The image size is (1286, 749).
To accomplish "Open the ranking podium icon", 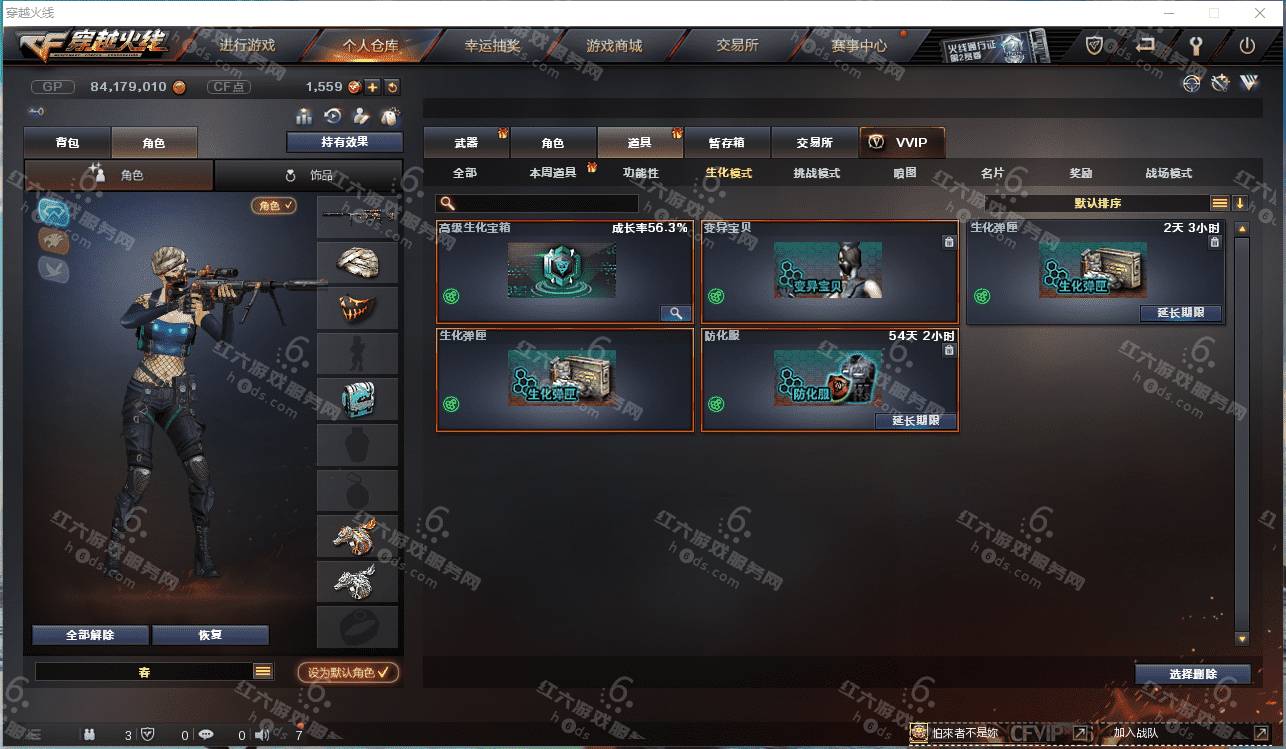I will pyautogui.click(x=304, y=116).
